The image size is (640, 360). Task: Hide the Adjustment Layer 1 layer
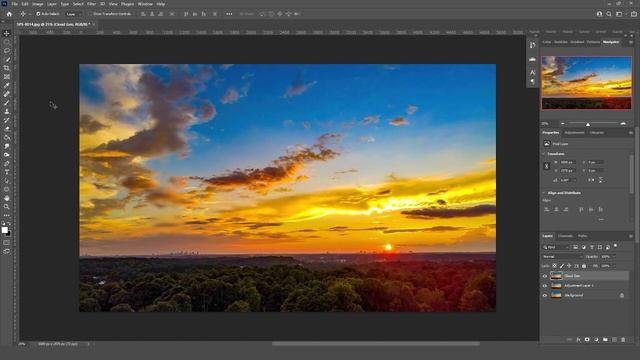(544, 286)
